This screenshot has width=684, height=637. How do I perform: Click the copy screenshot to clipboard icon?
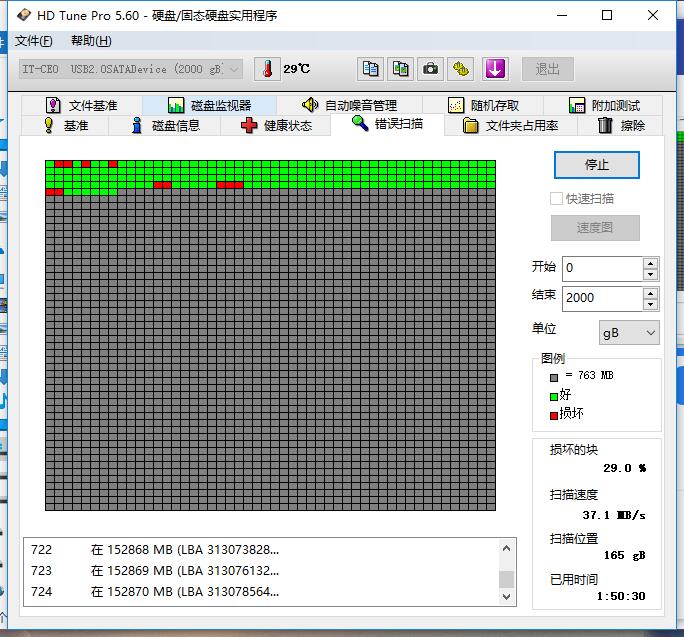click(x=401, y=69)
